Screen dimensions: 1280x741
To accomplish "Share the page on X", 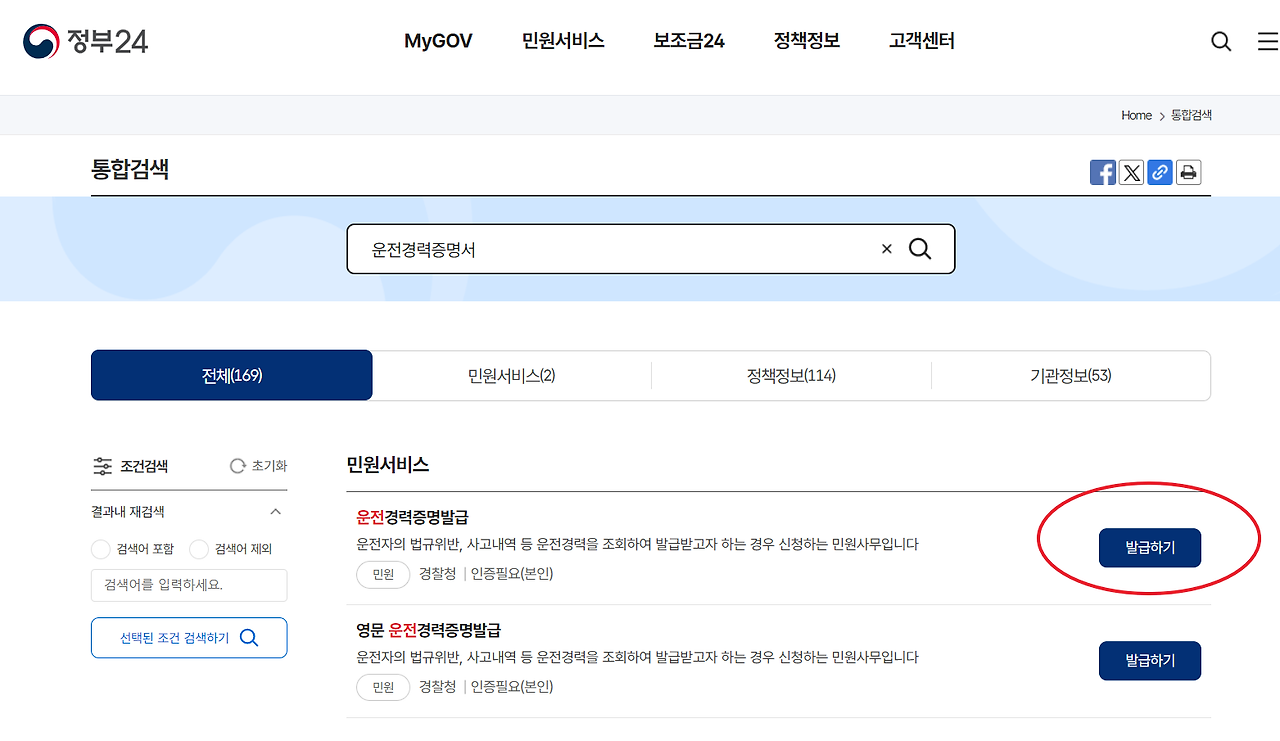I will tap(1131, 172).
